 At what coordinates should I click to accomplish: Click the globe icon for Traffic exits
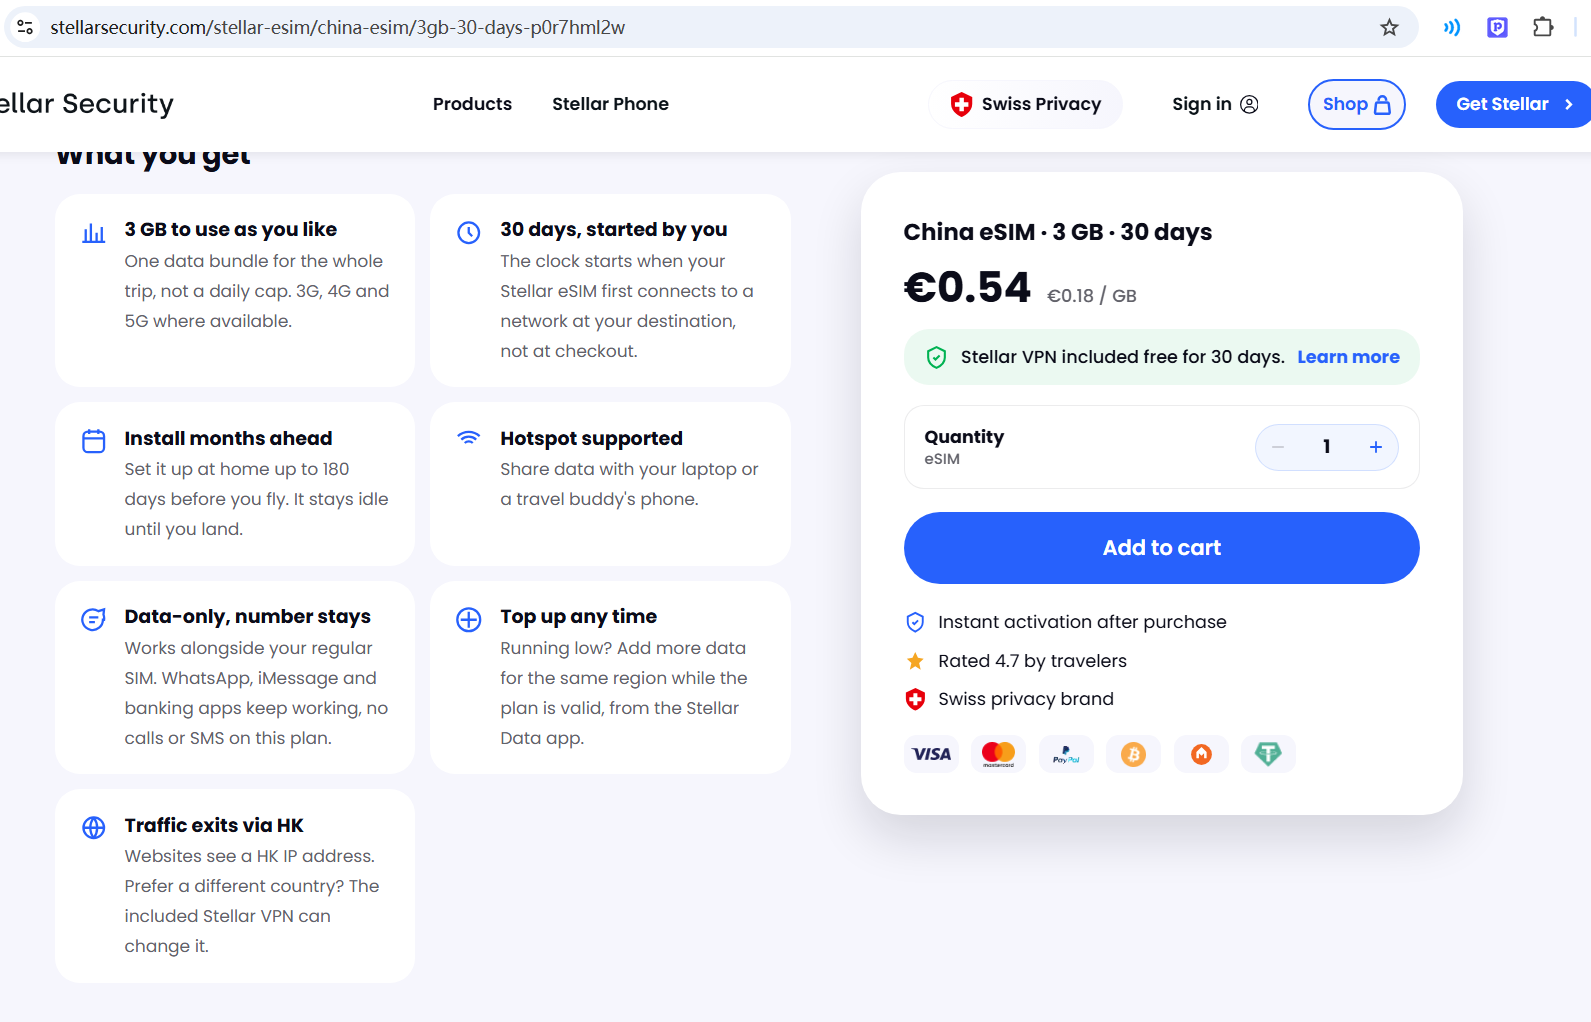(x=94, y=828)
